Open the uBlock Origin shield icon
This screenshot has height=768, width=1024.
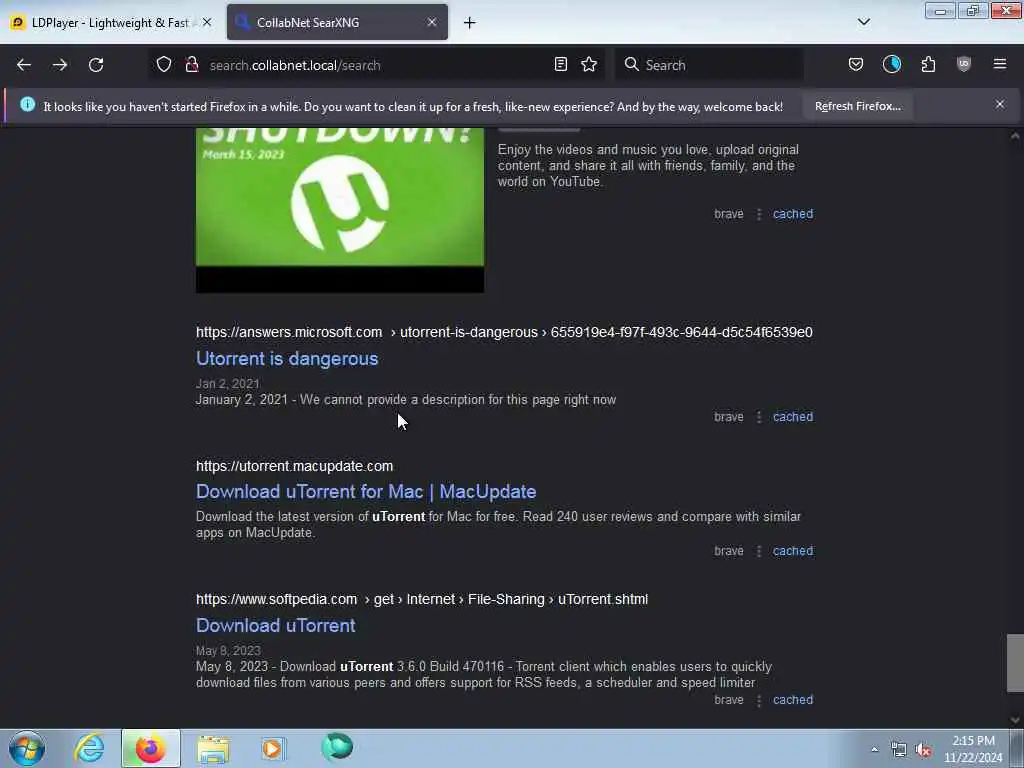coord(964,64)
